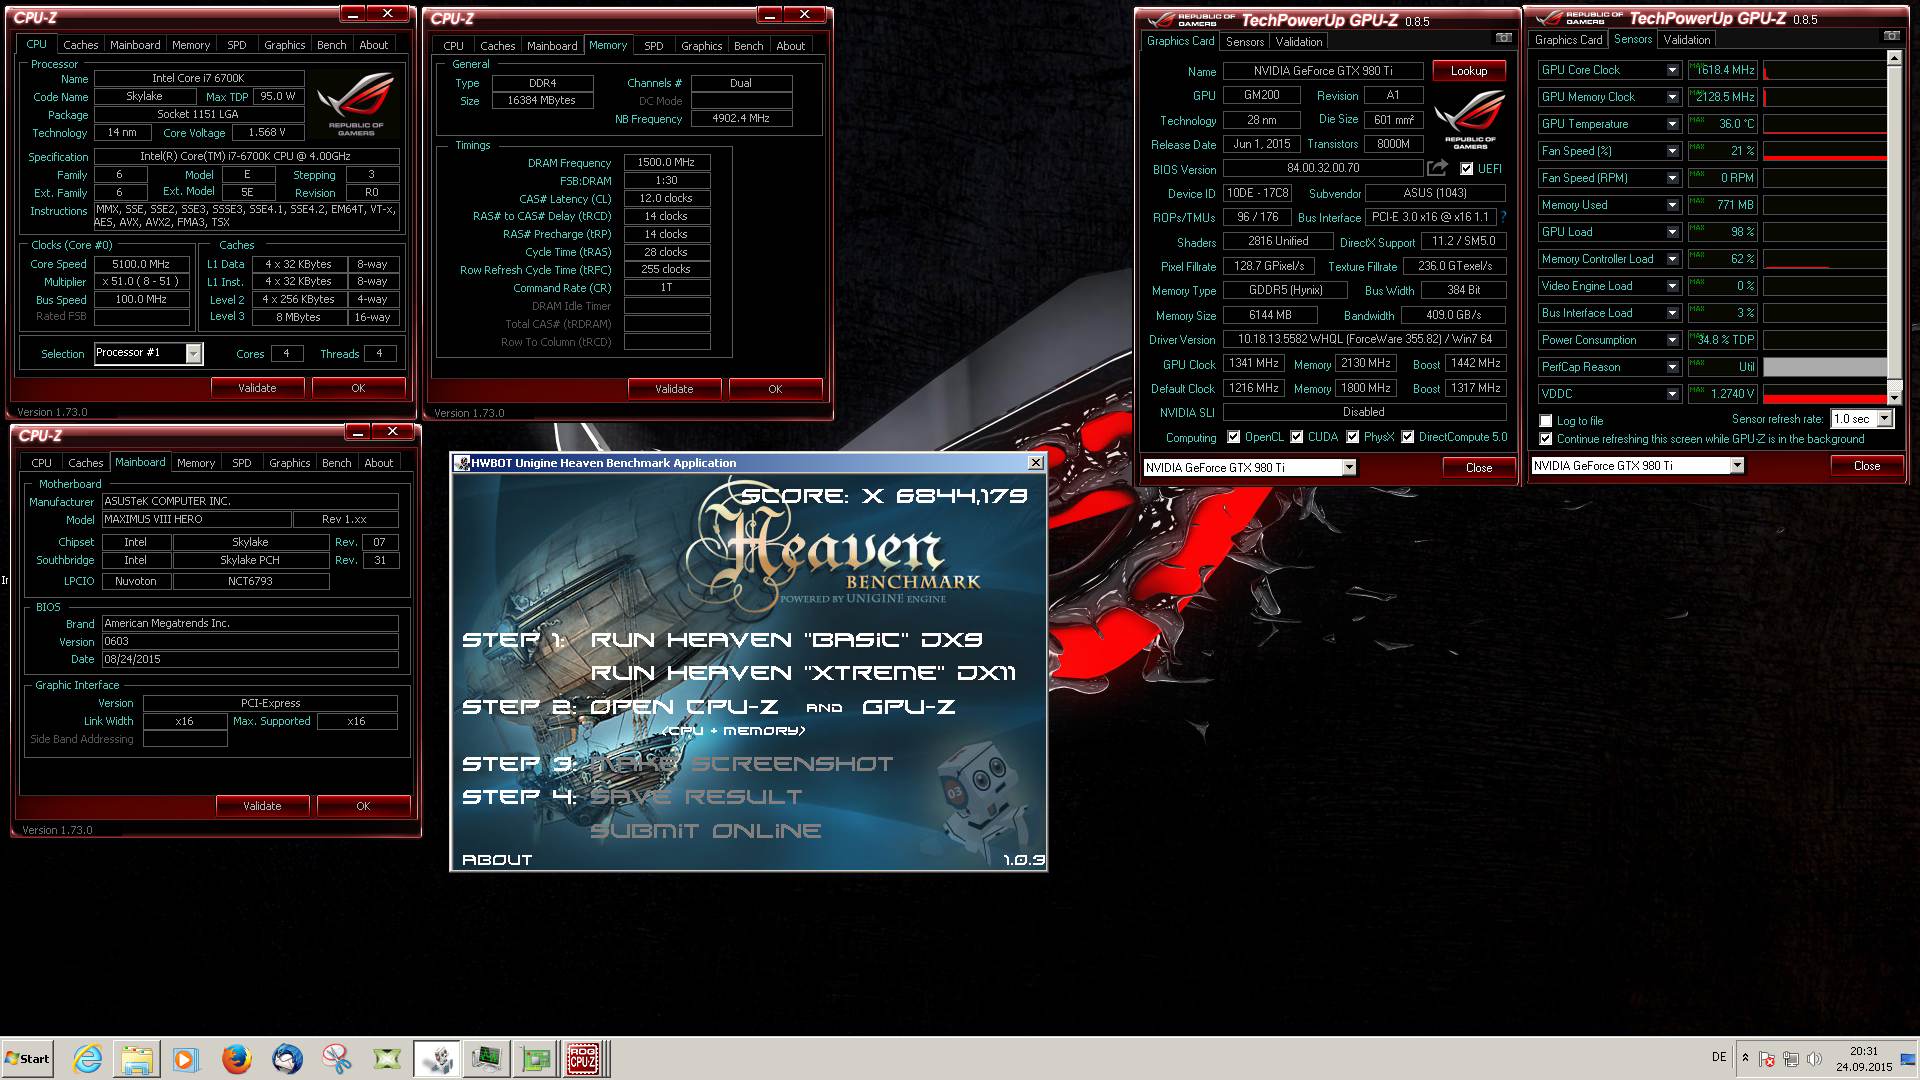Click the GPU Load sensor graph
This screenshot has width=1920, height=1080.
pyautogui.click(x=1825, y=232)
